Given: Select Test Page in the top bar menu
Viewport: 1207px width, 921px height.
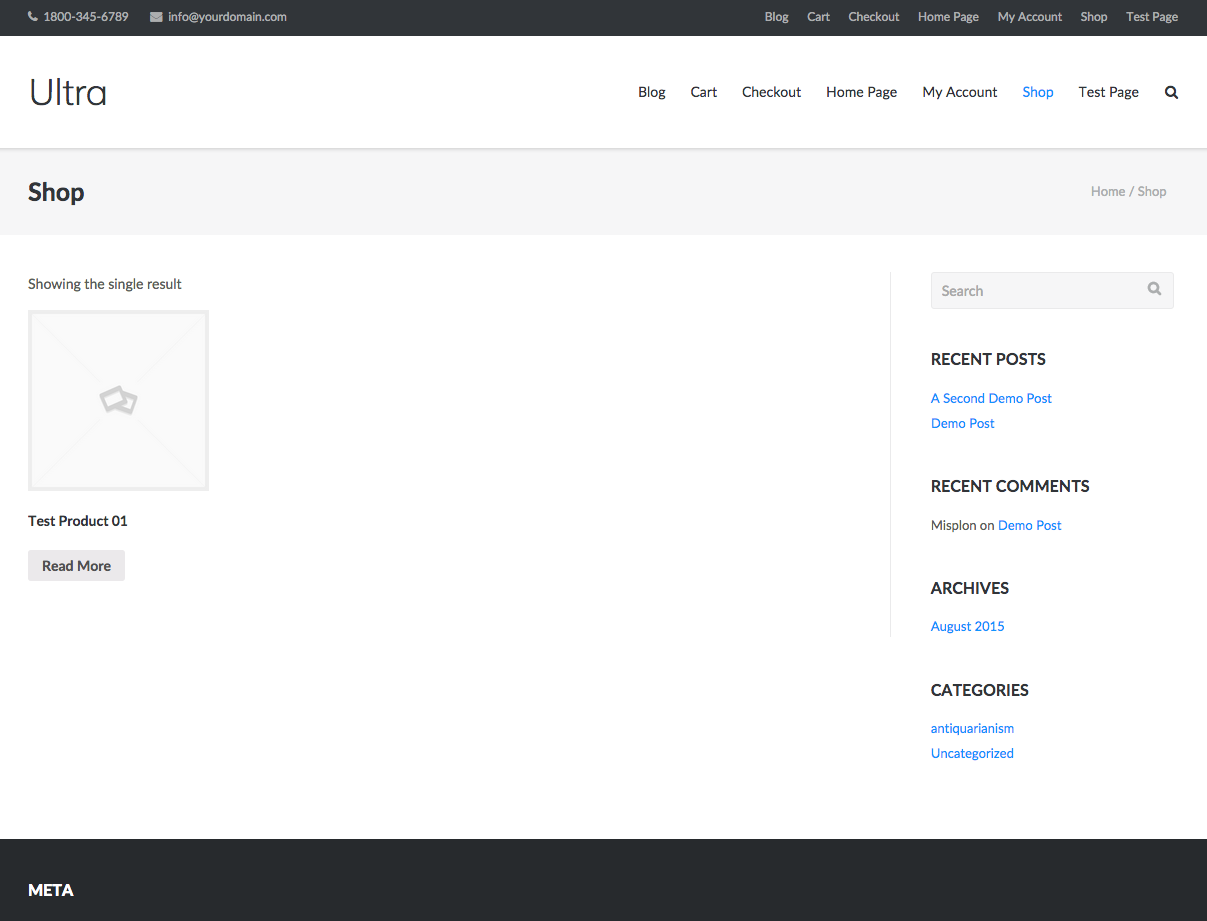Looking at the screenshot, I should [1151, 17].
